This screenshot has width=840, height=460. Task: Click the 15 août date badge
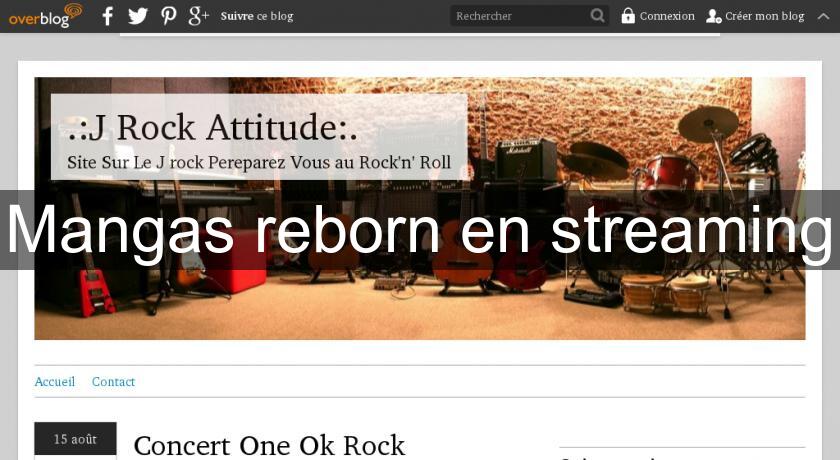coord(76,439)
